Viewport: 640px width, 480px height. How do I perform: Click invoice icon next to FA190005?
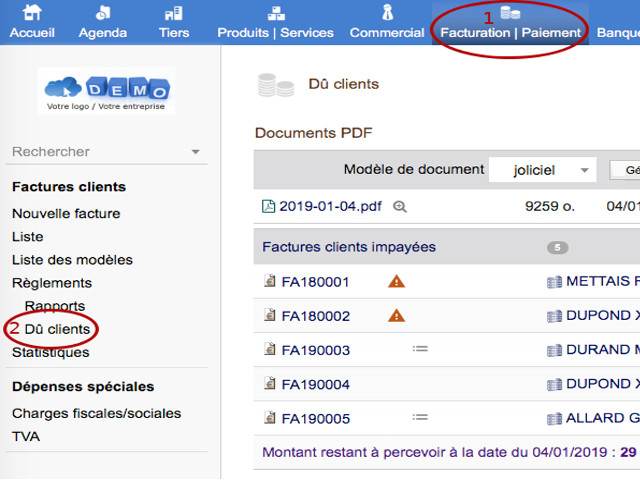[x=269, y=417]
